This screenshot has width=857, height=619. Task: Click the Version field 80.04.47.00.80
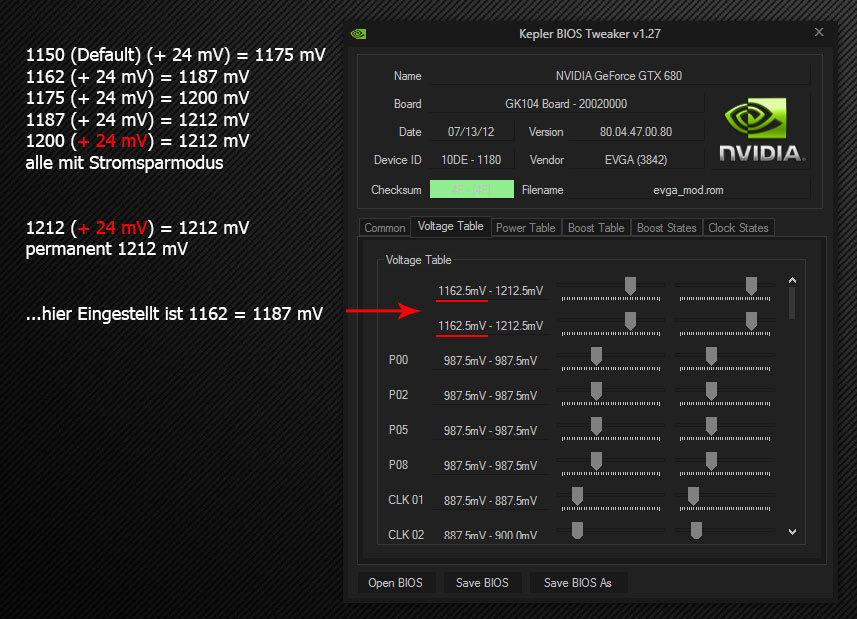tap(636, 132)
